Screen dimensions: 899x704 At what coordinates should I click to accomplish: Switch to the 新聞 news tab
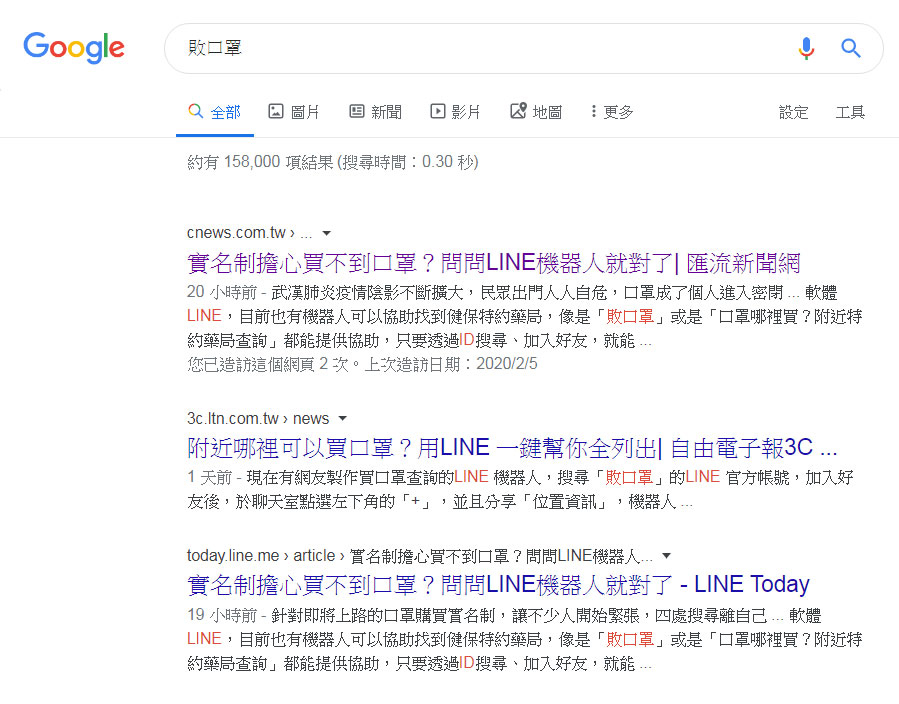click(x=376, y=112)
